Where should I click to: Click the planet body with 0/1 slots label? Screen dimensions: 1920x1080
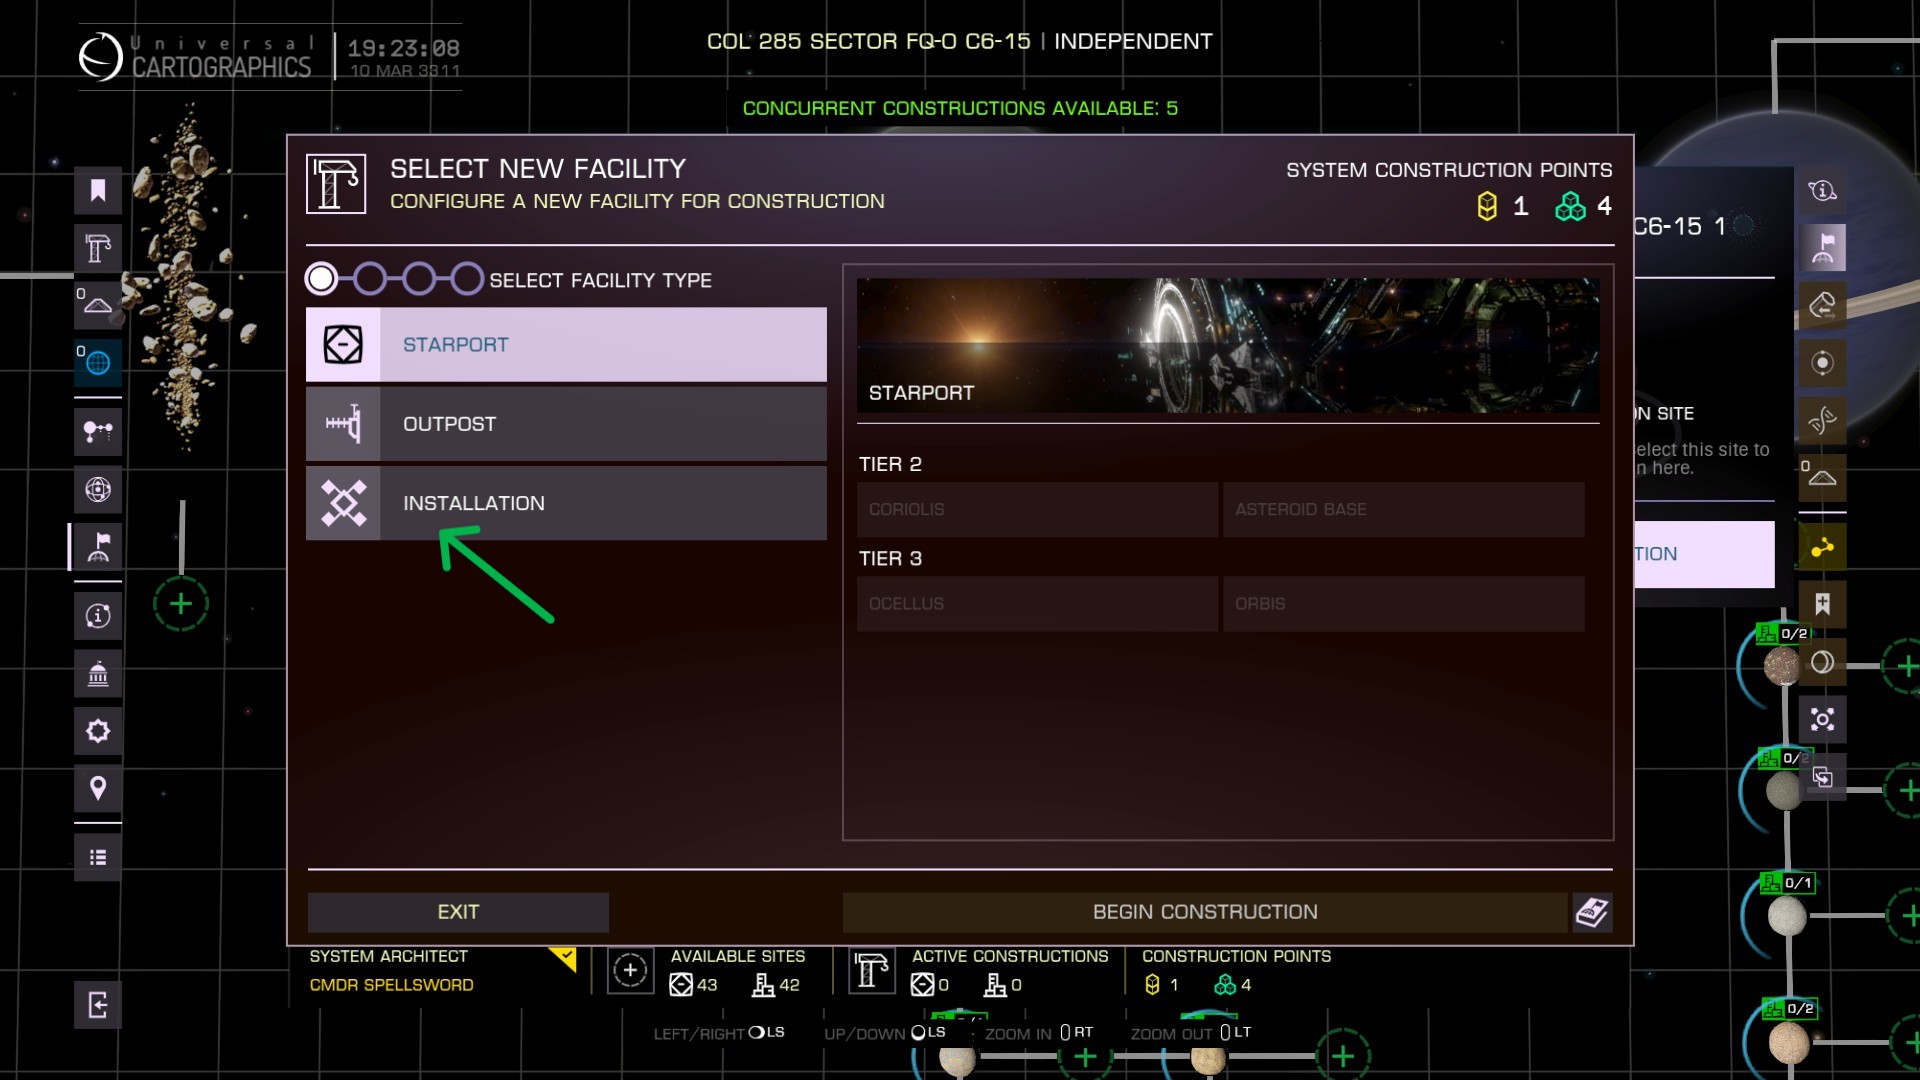coord(1787,916)
